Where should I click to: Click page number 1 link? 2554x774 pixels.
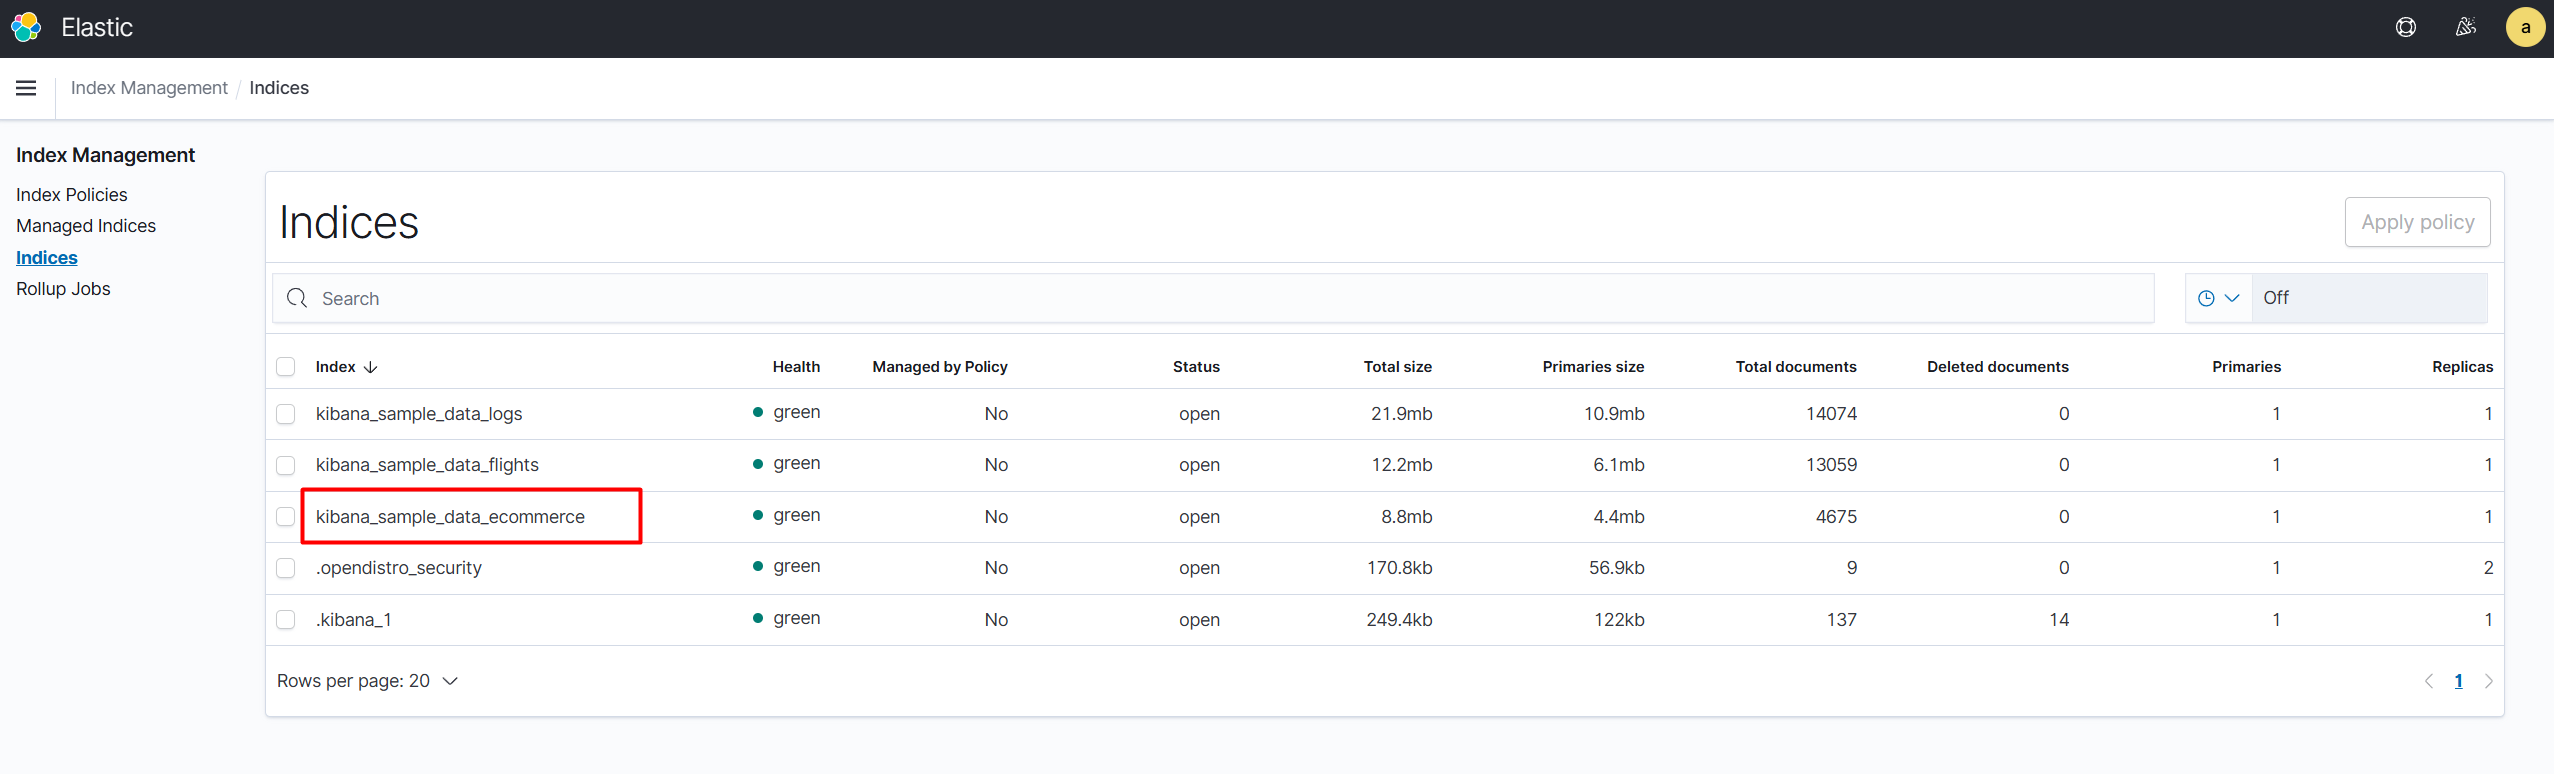pos(2459,681)
